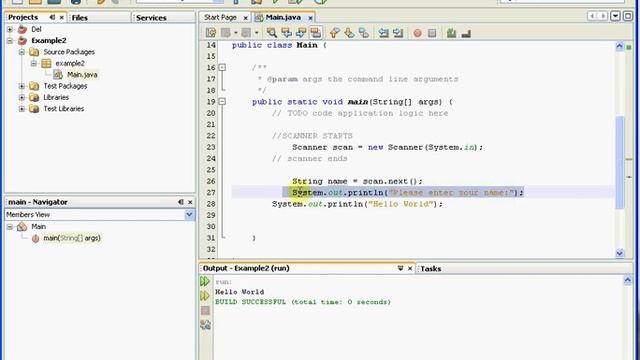This screenshot has height=360, width=640.
Task: Show opened documents list dropdown
Action: point(615,16)
